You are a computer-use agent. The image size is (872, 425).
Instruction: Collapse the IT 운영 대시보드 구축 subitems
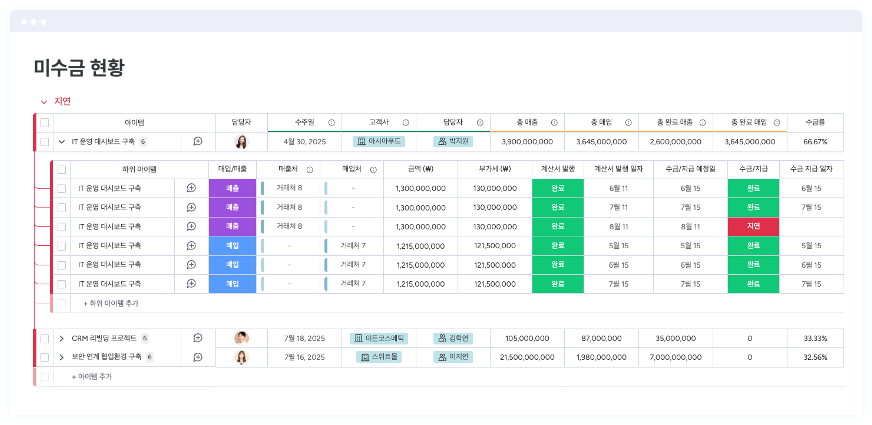click(x=62, y=142)
